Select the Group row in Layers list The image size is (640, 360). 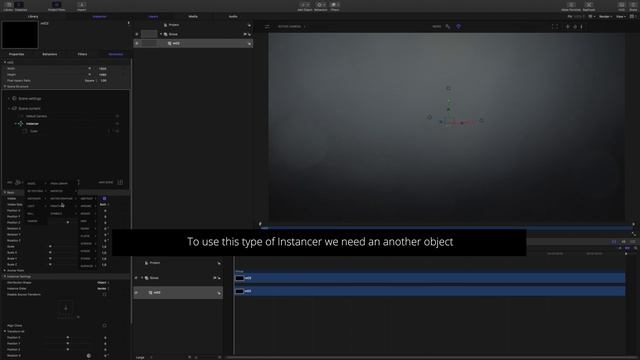click(193, 34)
